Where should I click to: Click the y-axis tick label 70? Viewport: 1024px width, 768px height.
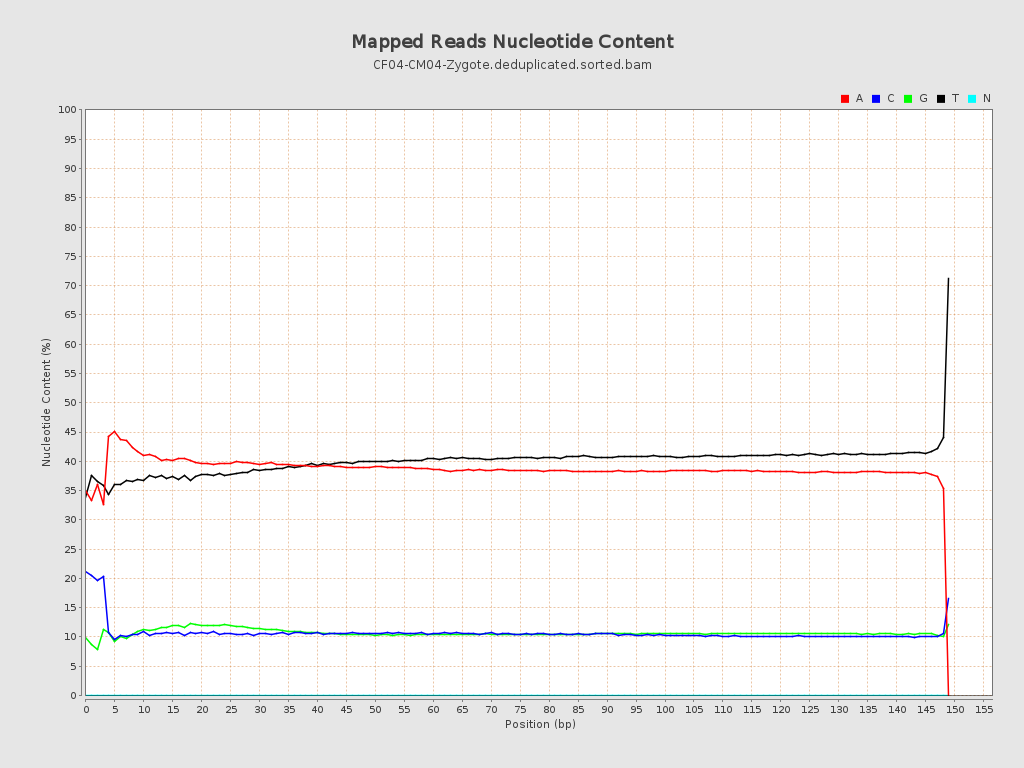click(x=71, y=285)
